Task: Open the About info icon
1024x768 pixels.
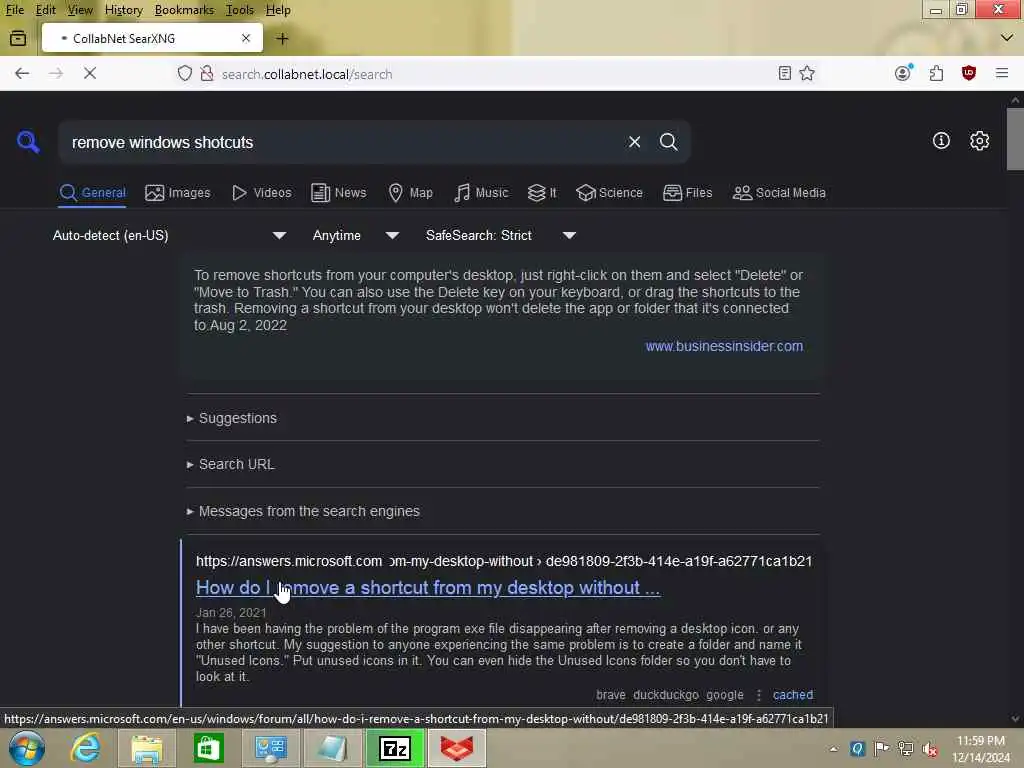Action: (941, 140)
